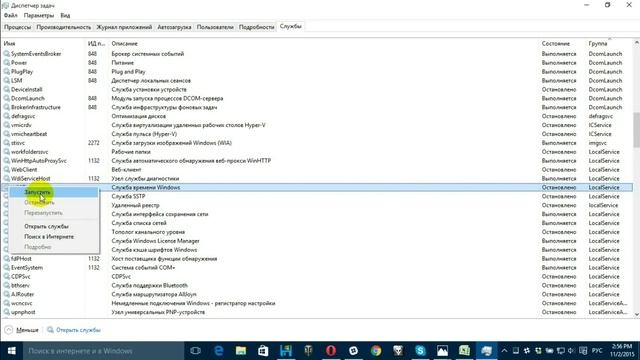
Task: Open Skype from the taskbar
Action: pos(420,351)
